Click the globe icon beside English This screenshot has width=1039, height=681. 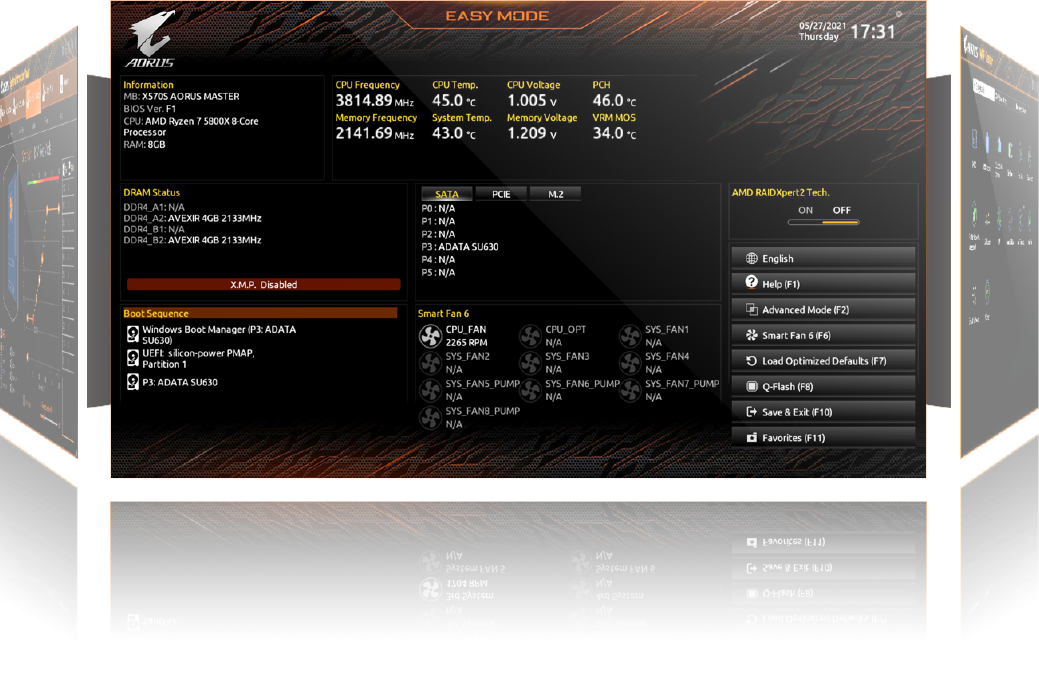pos(751,258)
